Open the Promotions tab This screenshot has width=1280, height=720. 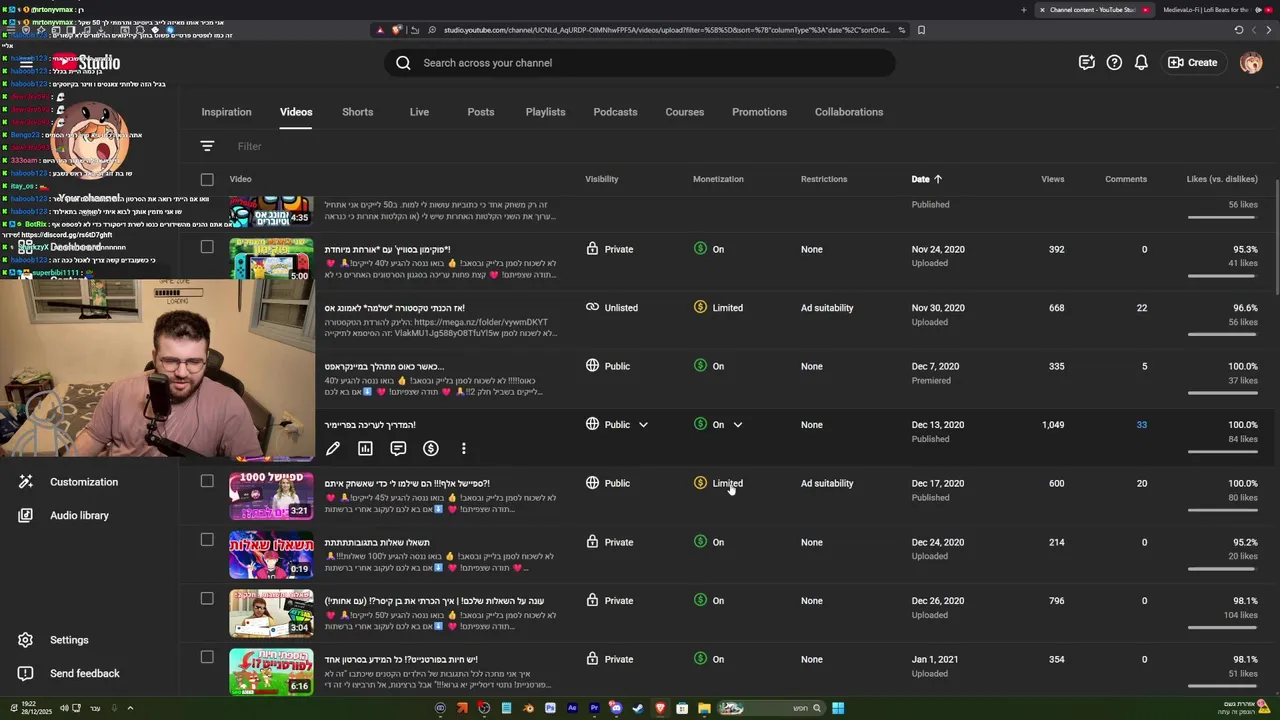(759, 112)
